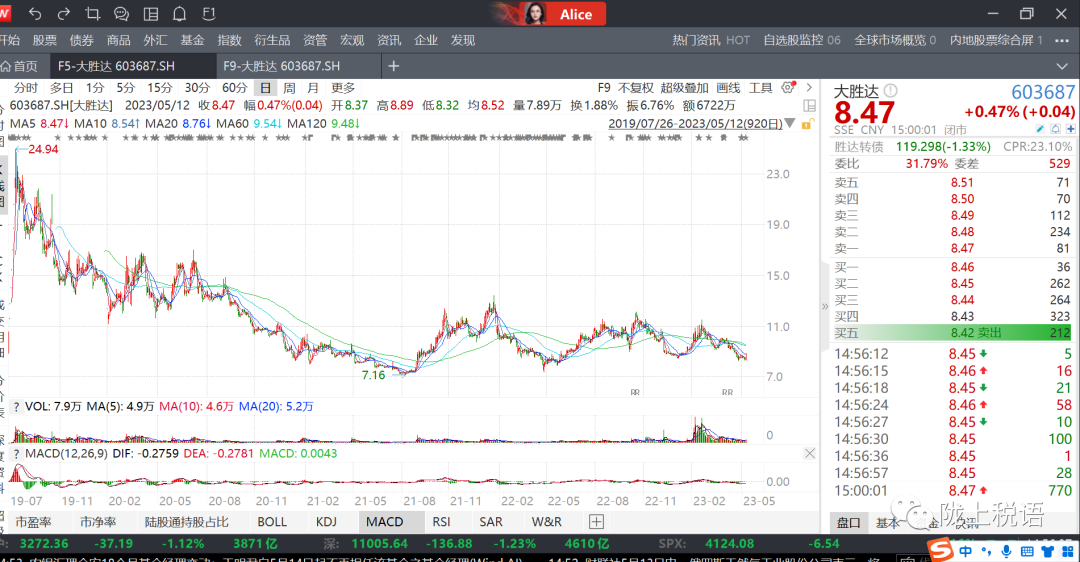The height and width of the screenshot is (562, 1080).
Task: Click the VOL indicator help question mark
Action: pyautogui.click(x=17, y=406)
